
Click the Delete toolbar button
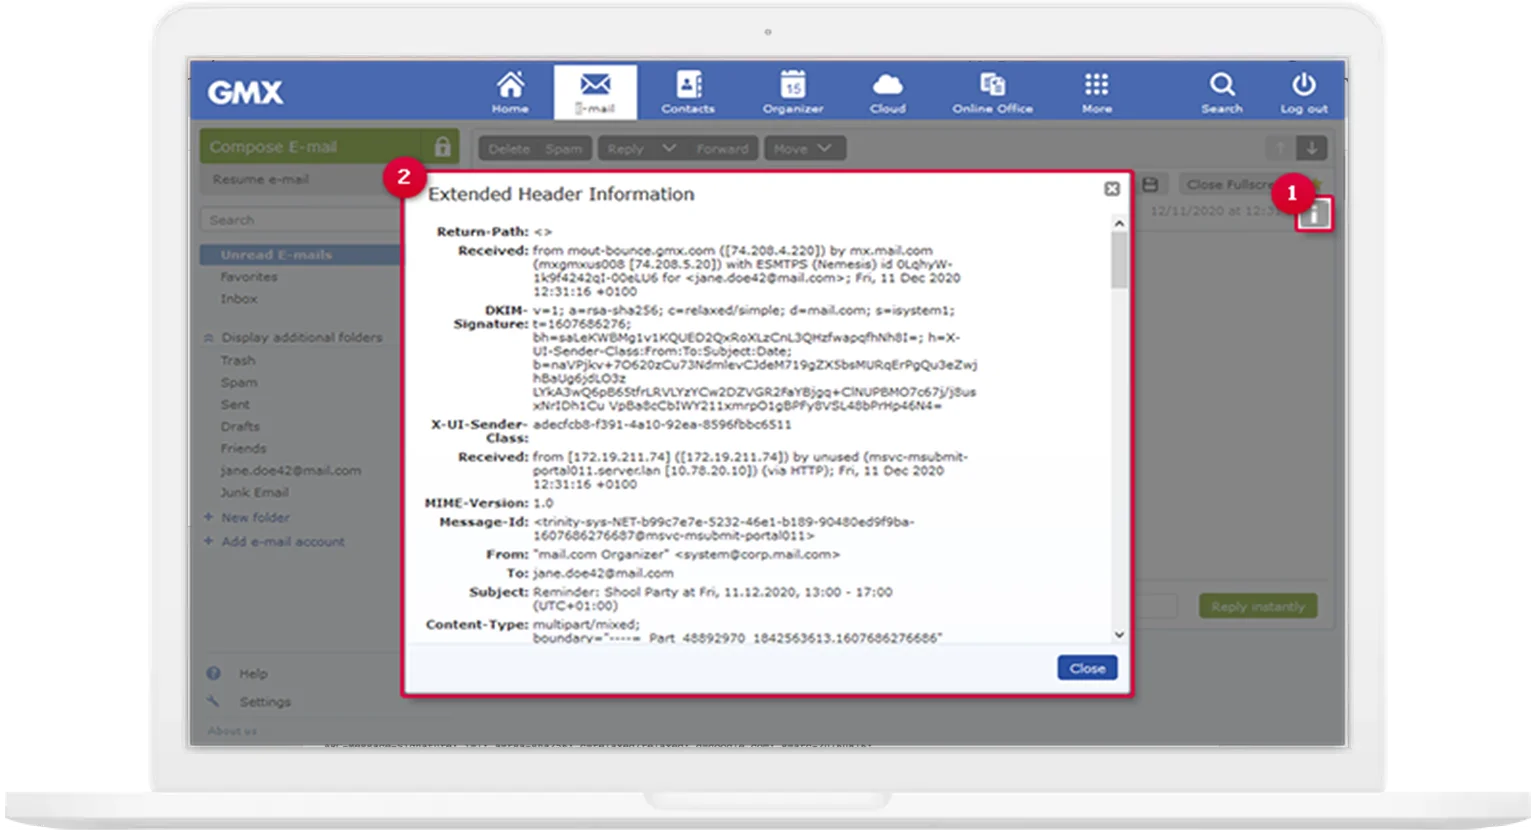pyautogui.click(x=509, y=149)
